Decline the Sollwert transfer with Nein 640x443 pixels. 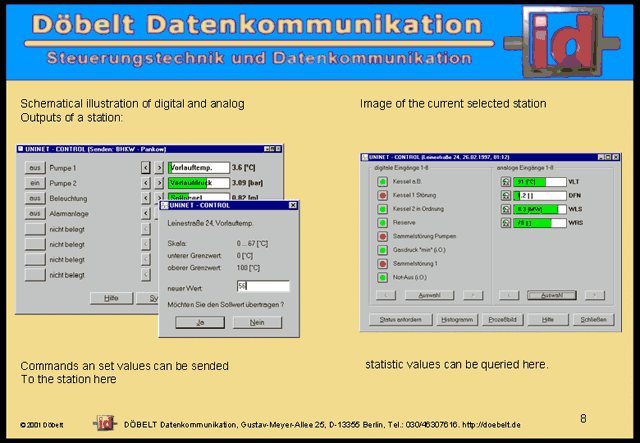(x=257, y=323)
